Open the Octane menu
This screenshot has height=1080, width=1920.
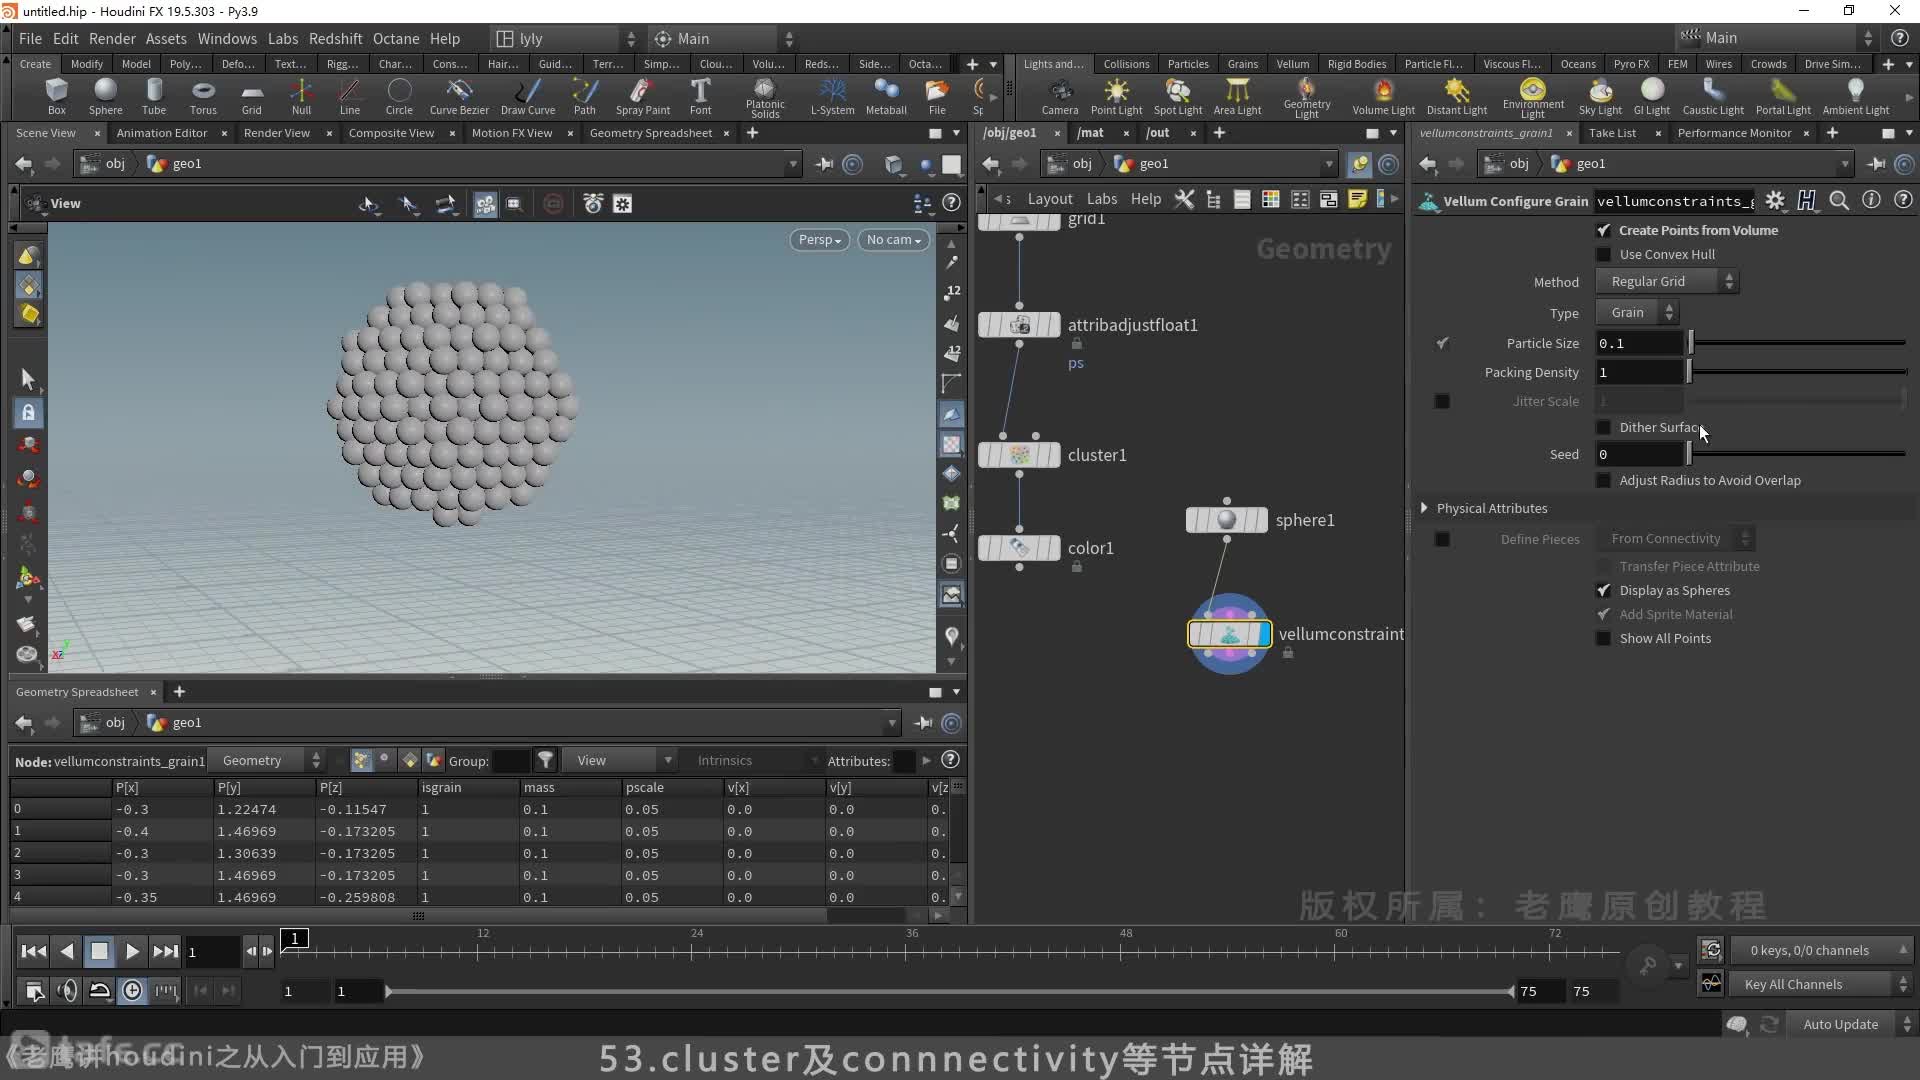pos(394,38)
